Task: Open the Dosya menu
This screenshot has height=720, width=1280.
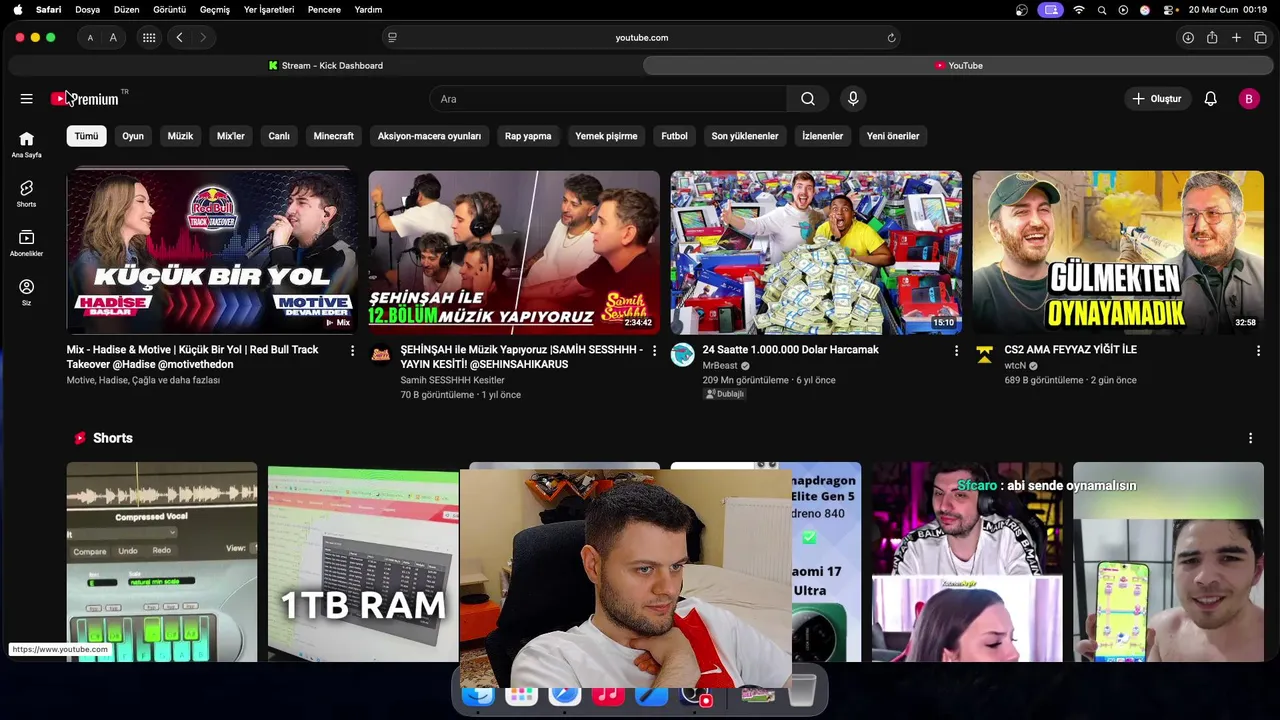Action: tap(88, 10)
